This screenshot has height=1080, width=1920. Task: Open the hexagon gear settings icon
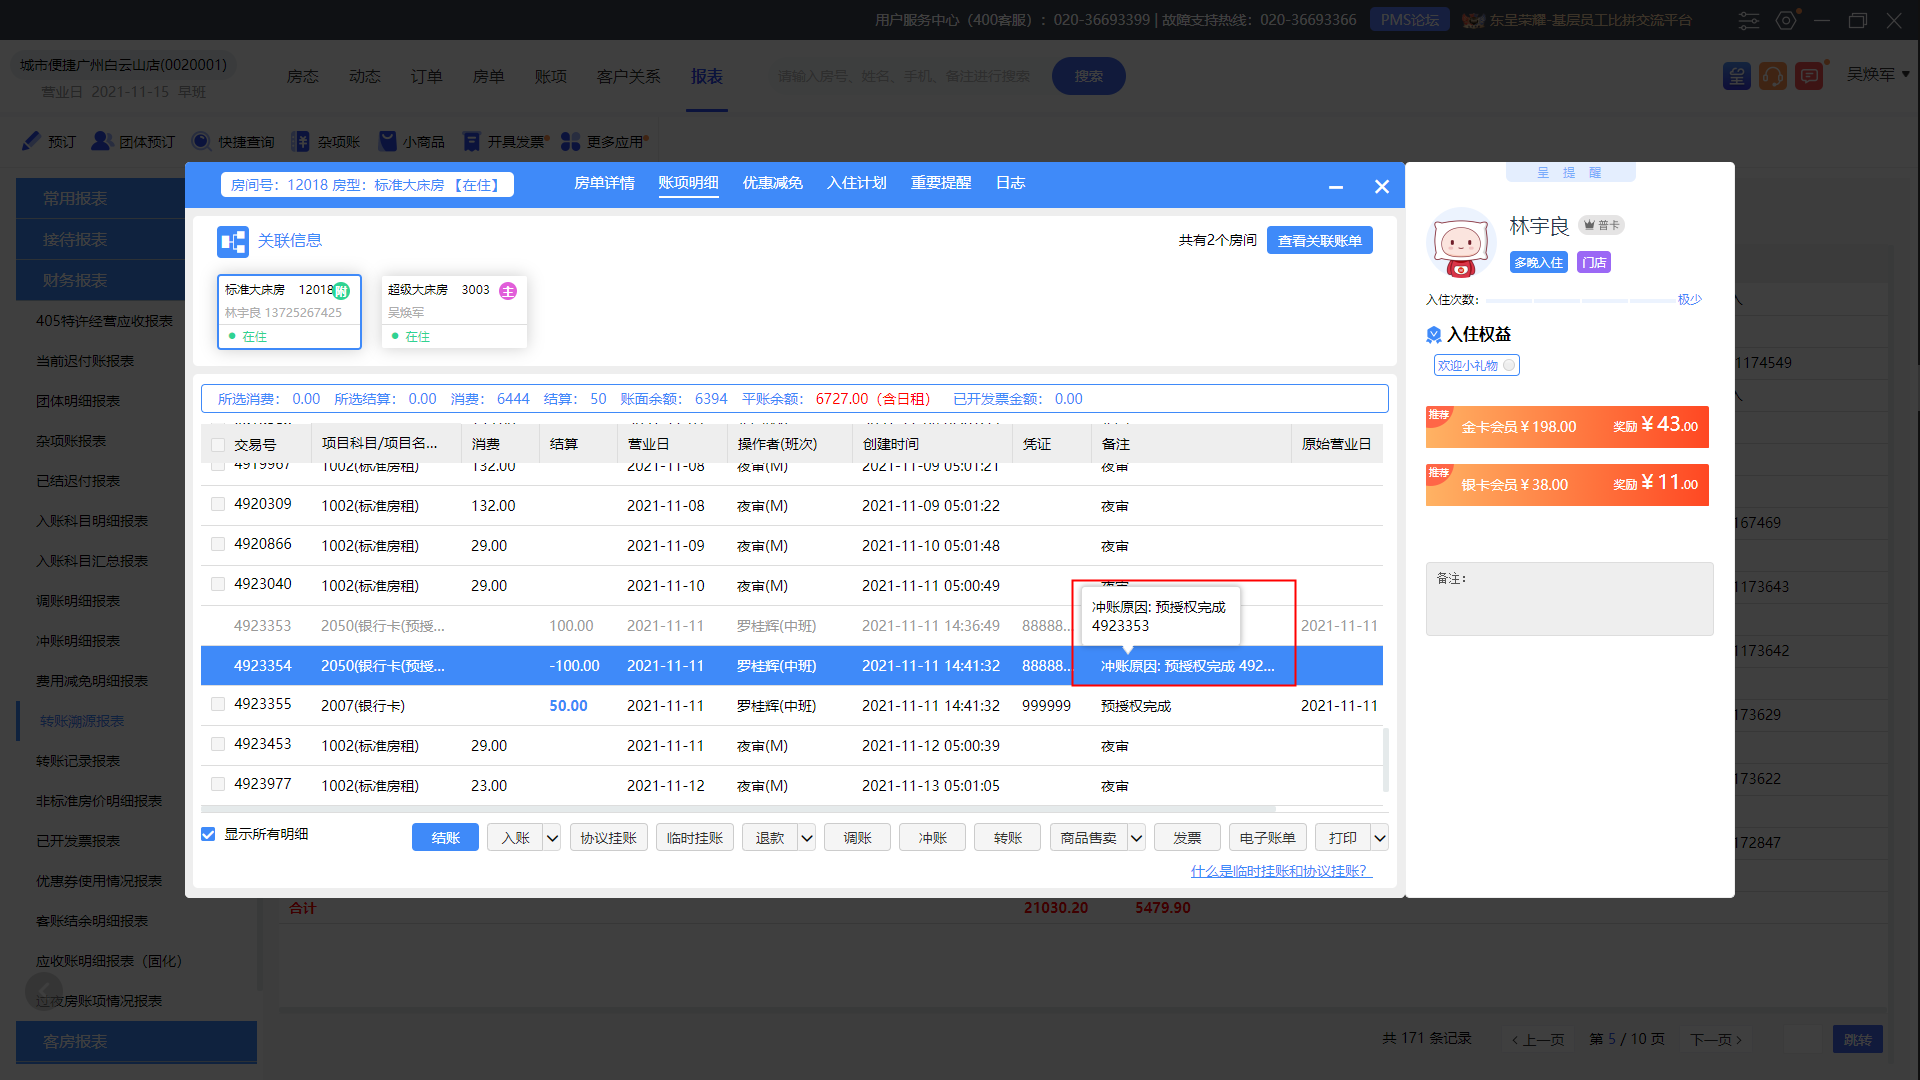click(x=1786, y=20)
